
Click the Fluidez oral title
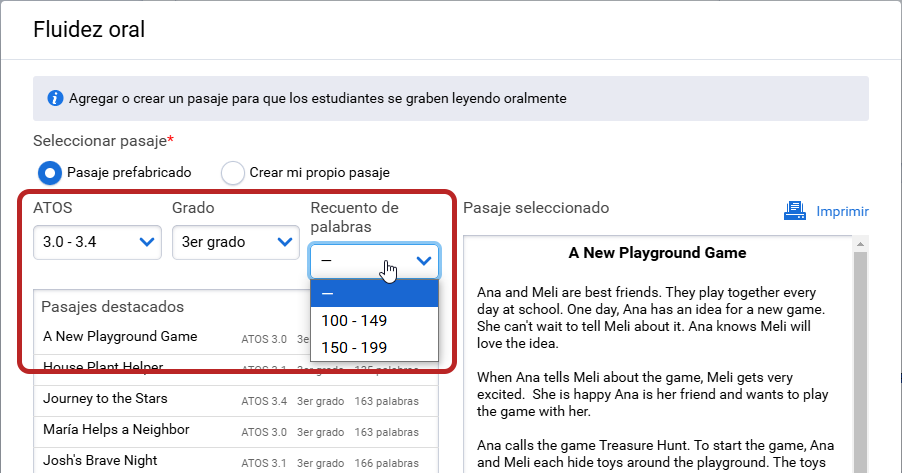pyautogui.click(x=89, y=29)
